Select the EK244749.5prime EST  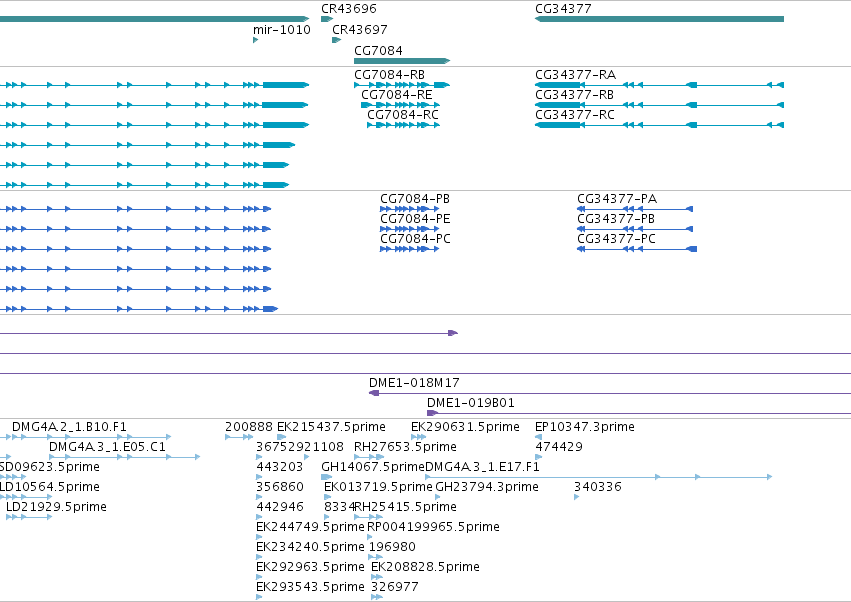tap(310, 528)
